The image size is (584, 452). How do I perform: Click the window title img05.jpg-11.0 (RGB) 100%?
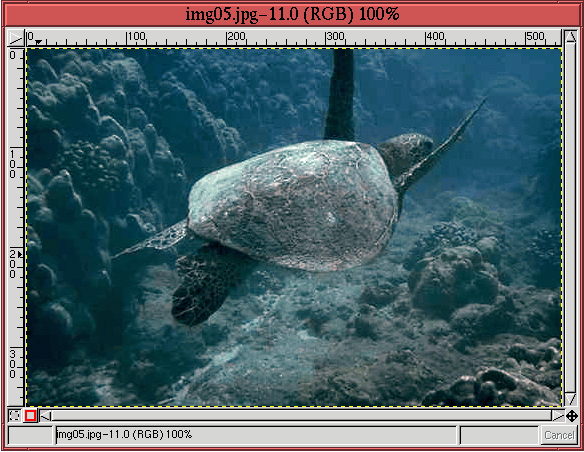pos(292,14)
